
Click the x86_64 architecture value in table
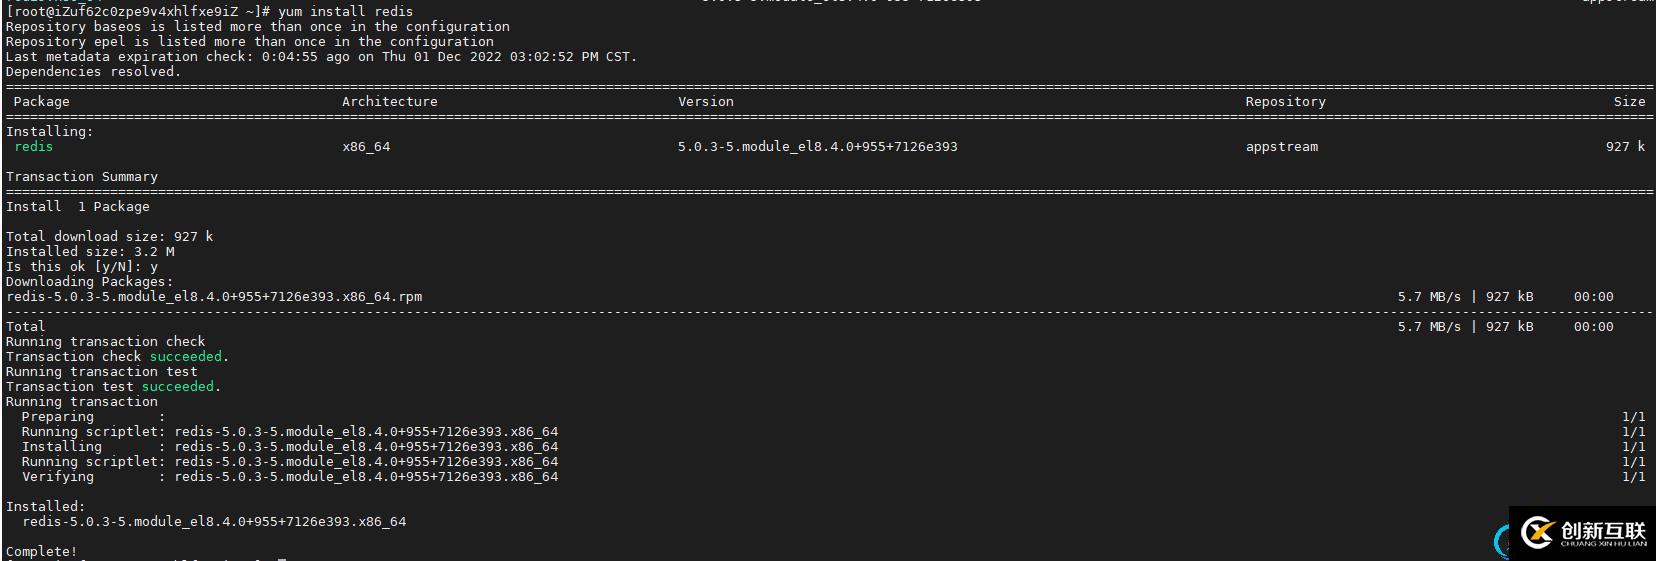366,147
